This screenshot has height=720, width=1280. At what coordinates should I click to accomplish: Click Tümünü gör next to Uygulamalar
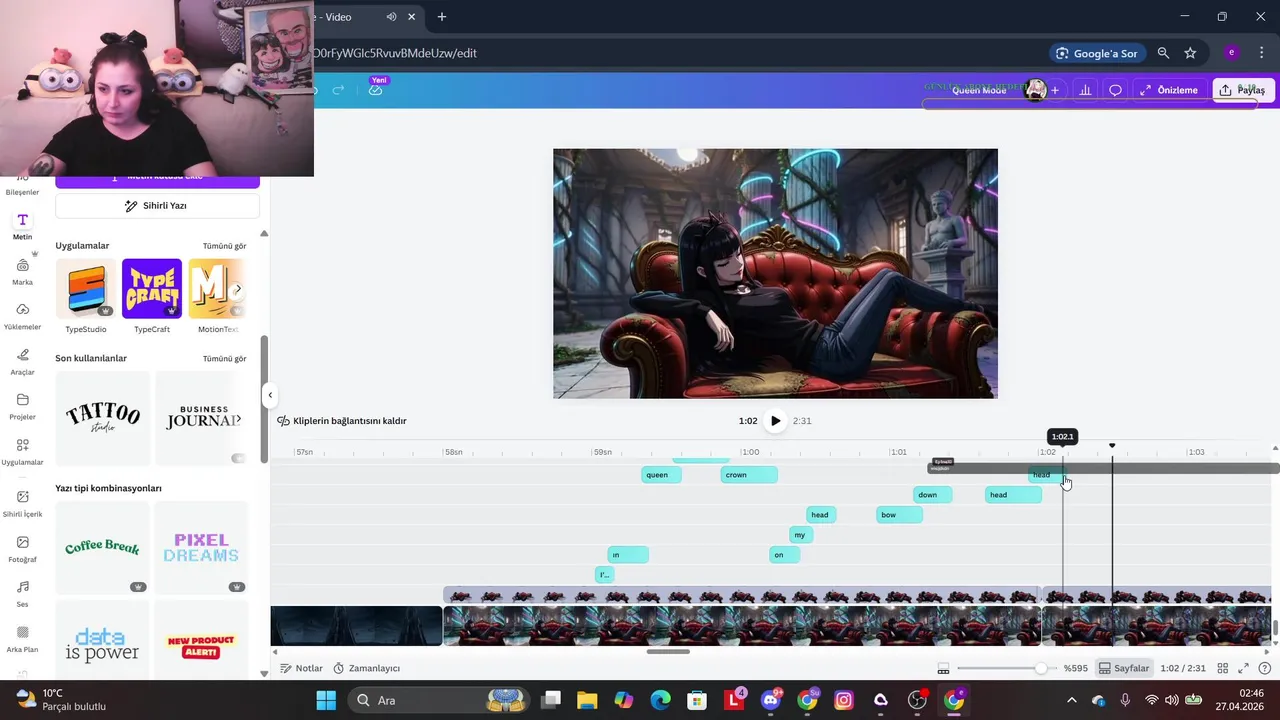(224, 246)
